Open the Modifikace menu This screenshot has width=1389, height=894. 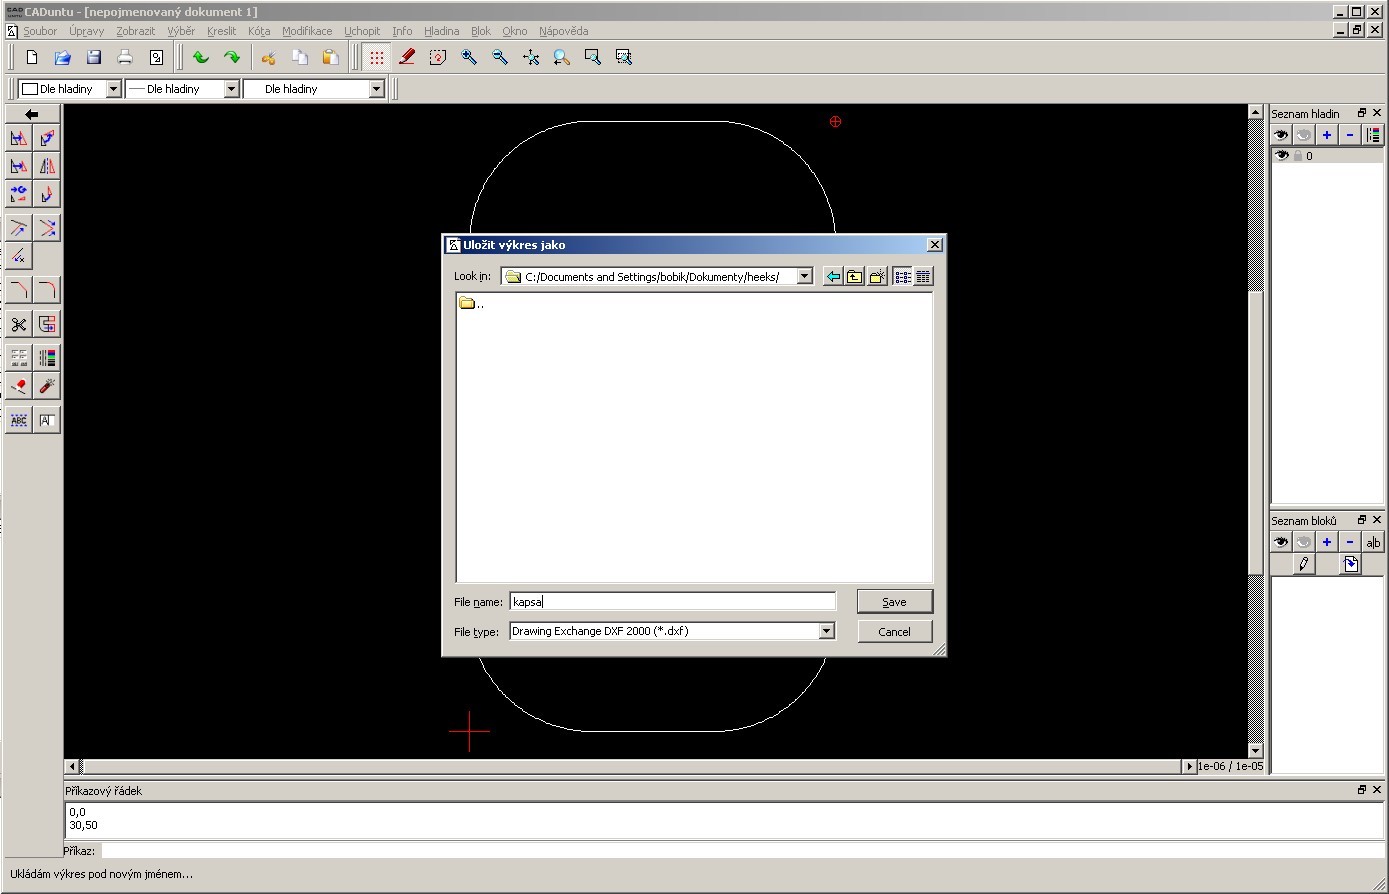[306, 31]
